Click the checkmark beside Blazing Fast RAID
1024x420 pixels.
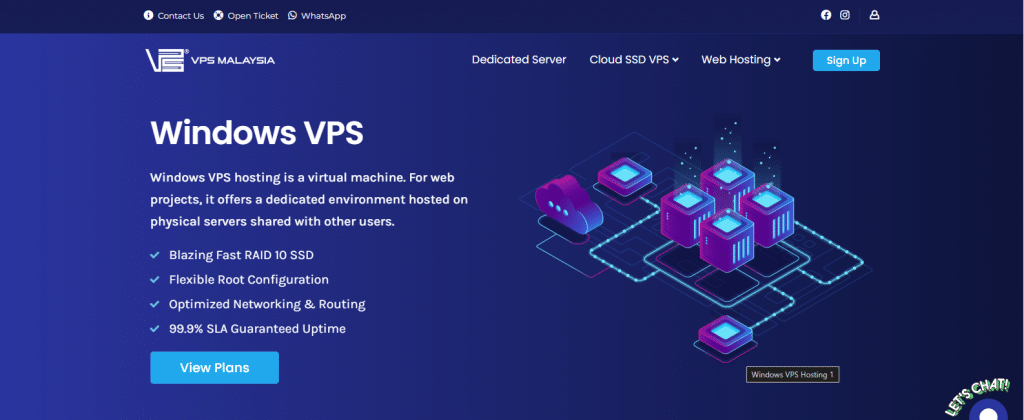click(155, 255)
